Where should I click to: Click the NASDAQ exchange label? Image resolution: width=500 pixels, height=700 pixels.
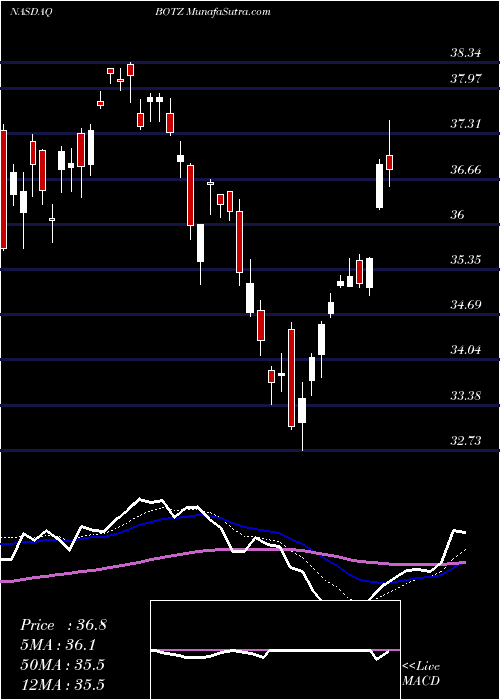tap(31, 12)
